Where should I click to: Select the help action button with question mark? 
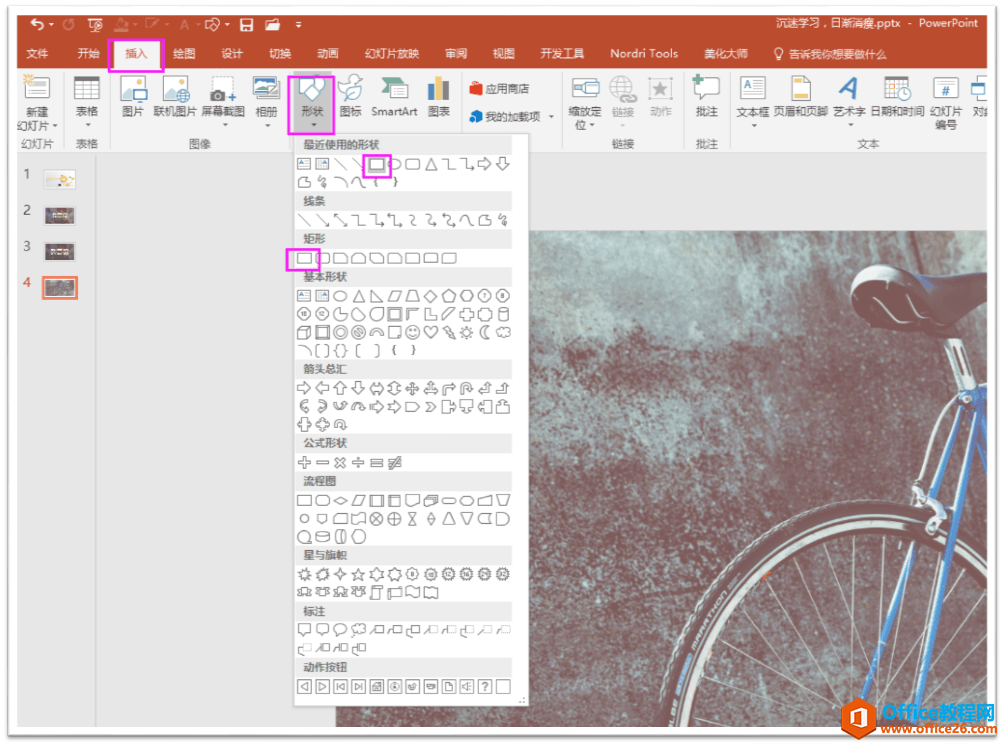click(485, 686)
